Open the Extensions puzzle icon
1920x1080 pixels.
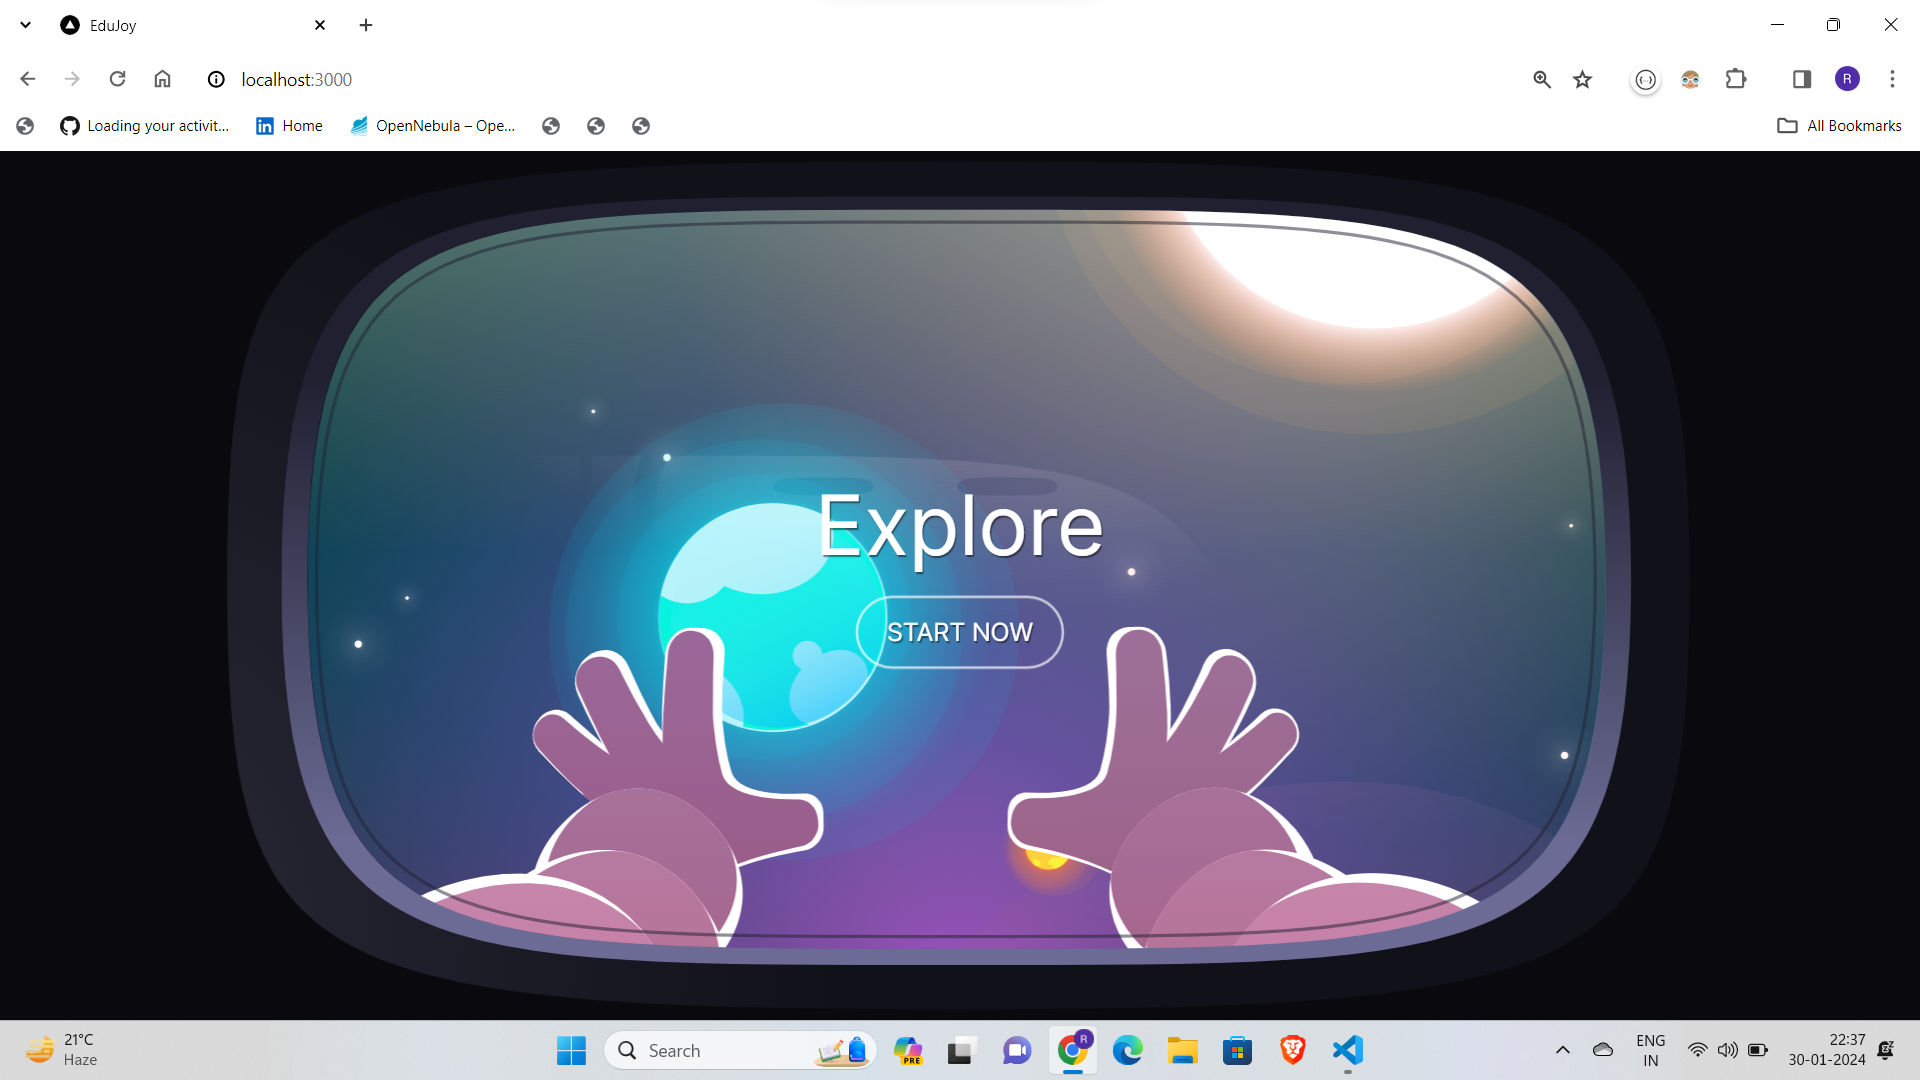point(1736,79)
